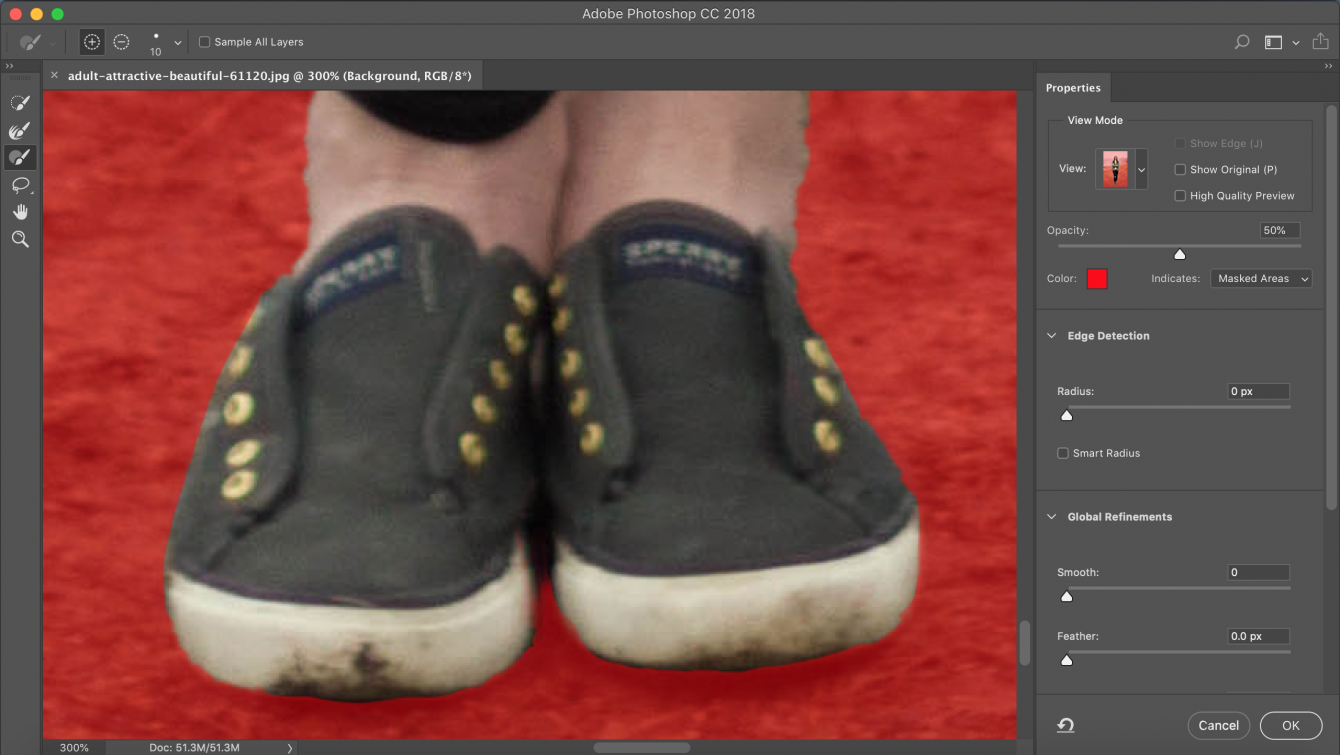Click the Share icon at top right
Viewport: 1340px width, 755px height.
coord(1319,42)
